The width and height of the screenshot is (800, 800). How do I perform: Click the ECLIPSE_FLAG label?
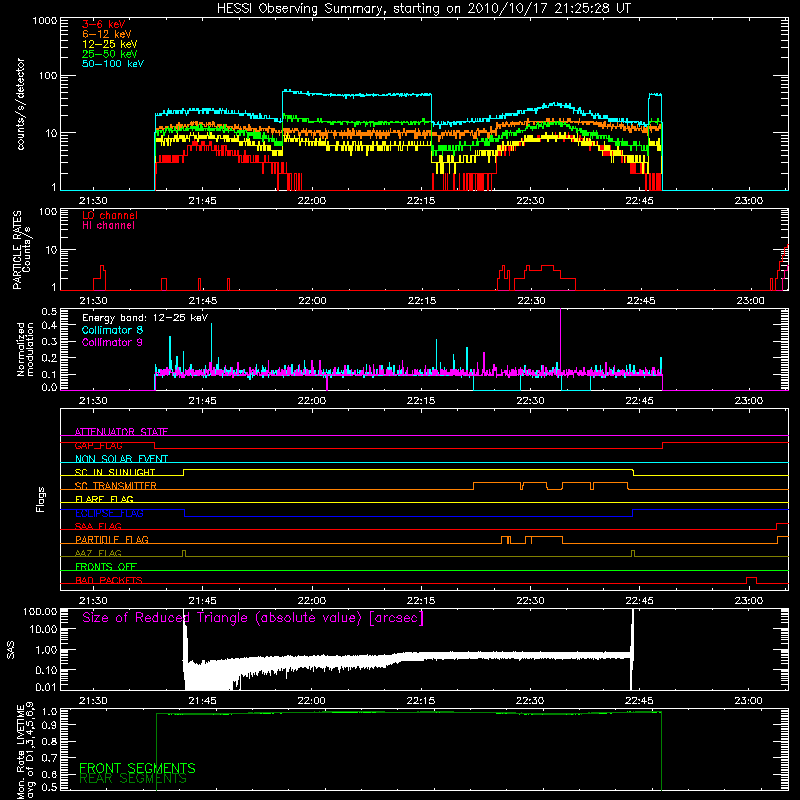pos(109,513)
